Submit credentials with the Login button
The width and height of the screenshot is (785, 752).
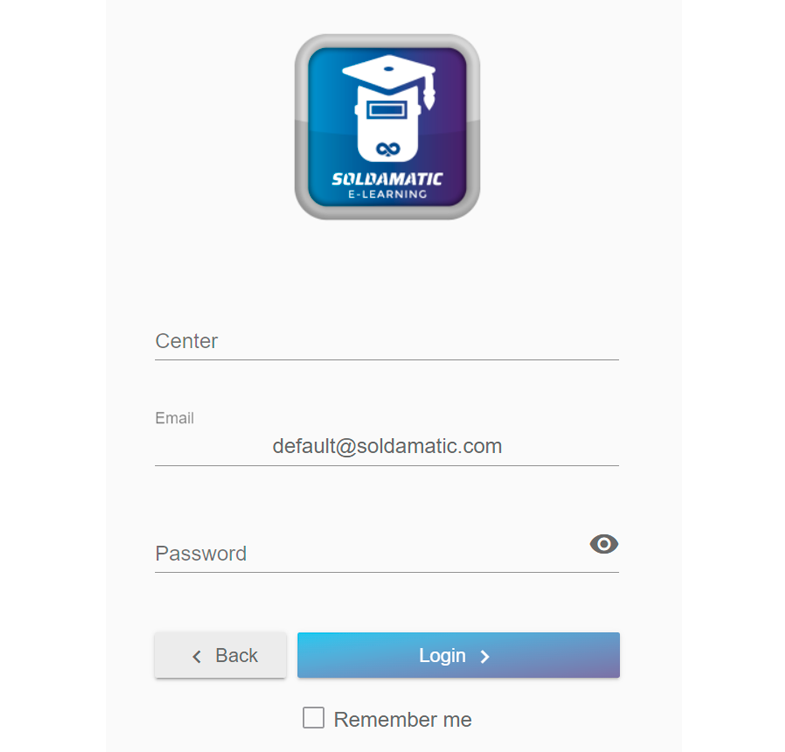[x=459, y=655]
